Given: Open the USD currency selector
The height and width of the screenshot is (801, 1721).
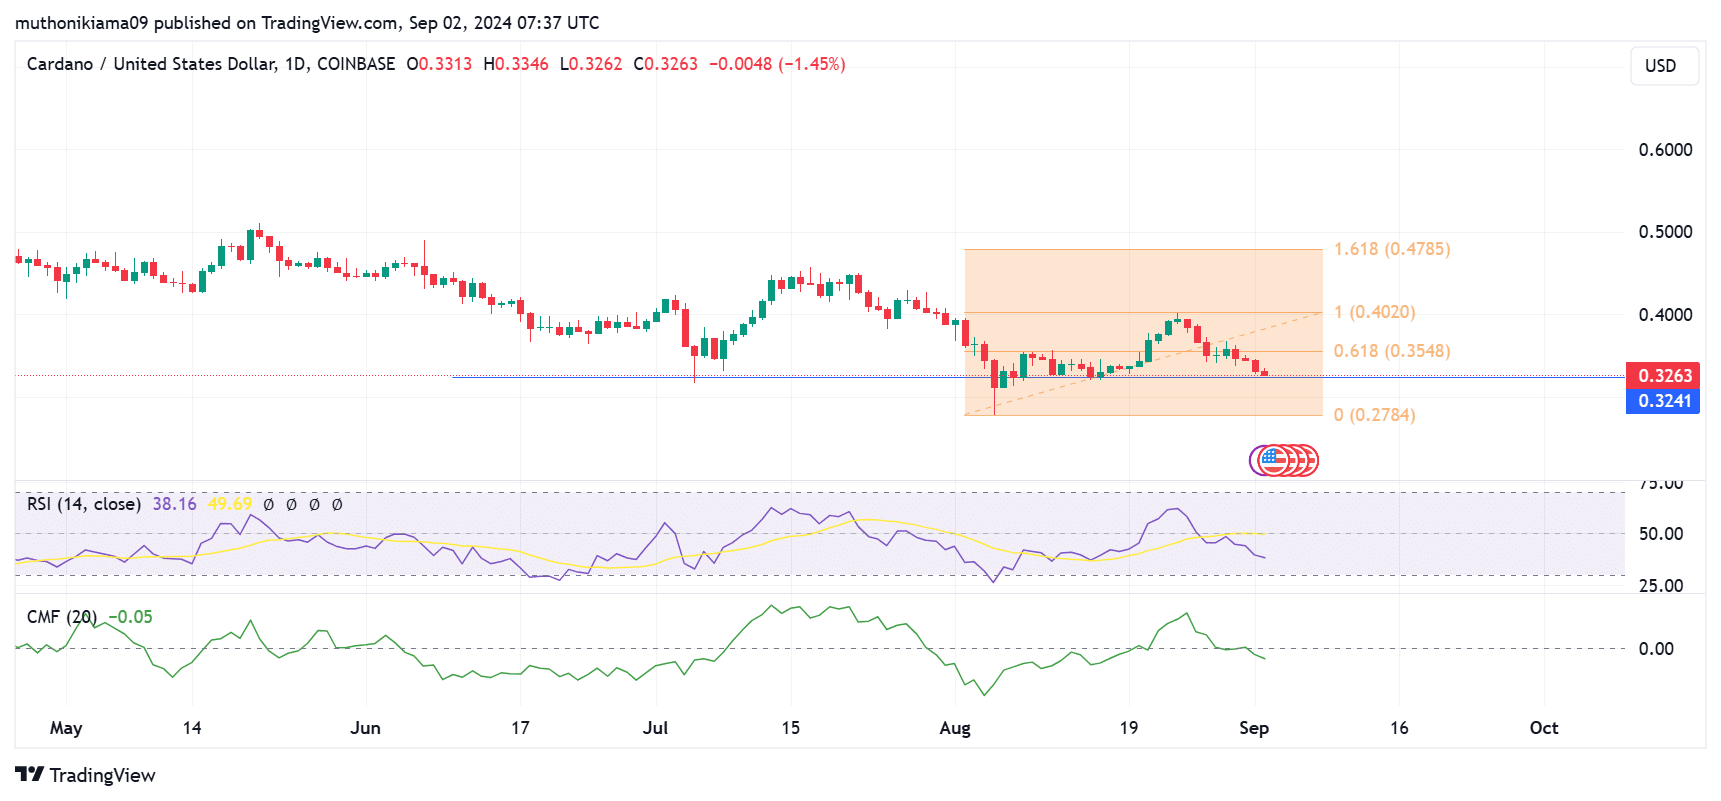Looking at the screenshot, I should pyautogui.click(x=1663, y=66).
